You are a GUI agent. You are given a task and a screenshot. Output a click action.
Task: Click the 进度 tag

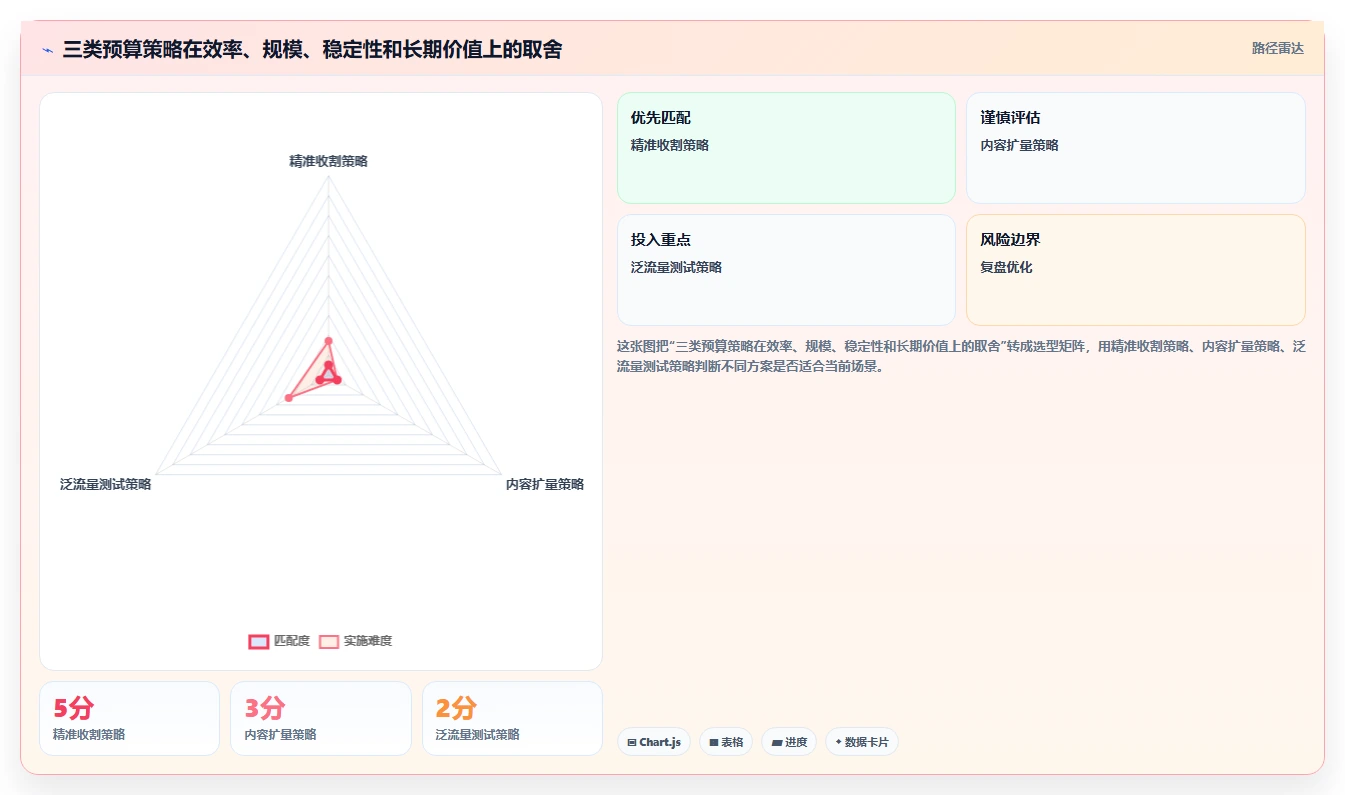(789, 742)
